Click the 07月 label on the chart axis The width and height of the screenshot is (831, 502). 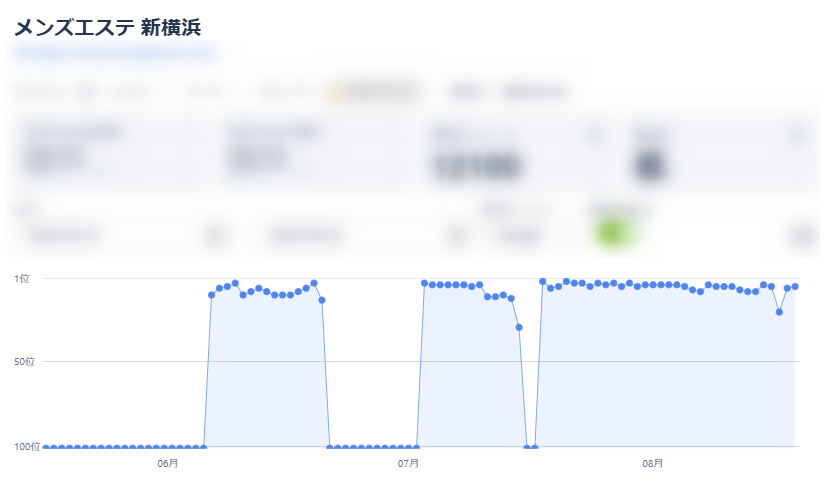(x=408, y=464)
